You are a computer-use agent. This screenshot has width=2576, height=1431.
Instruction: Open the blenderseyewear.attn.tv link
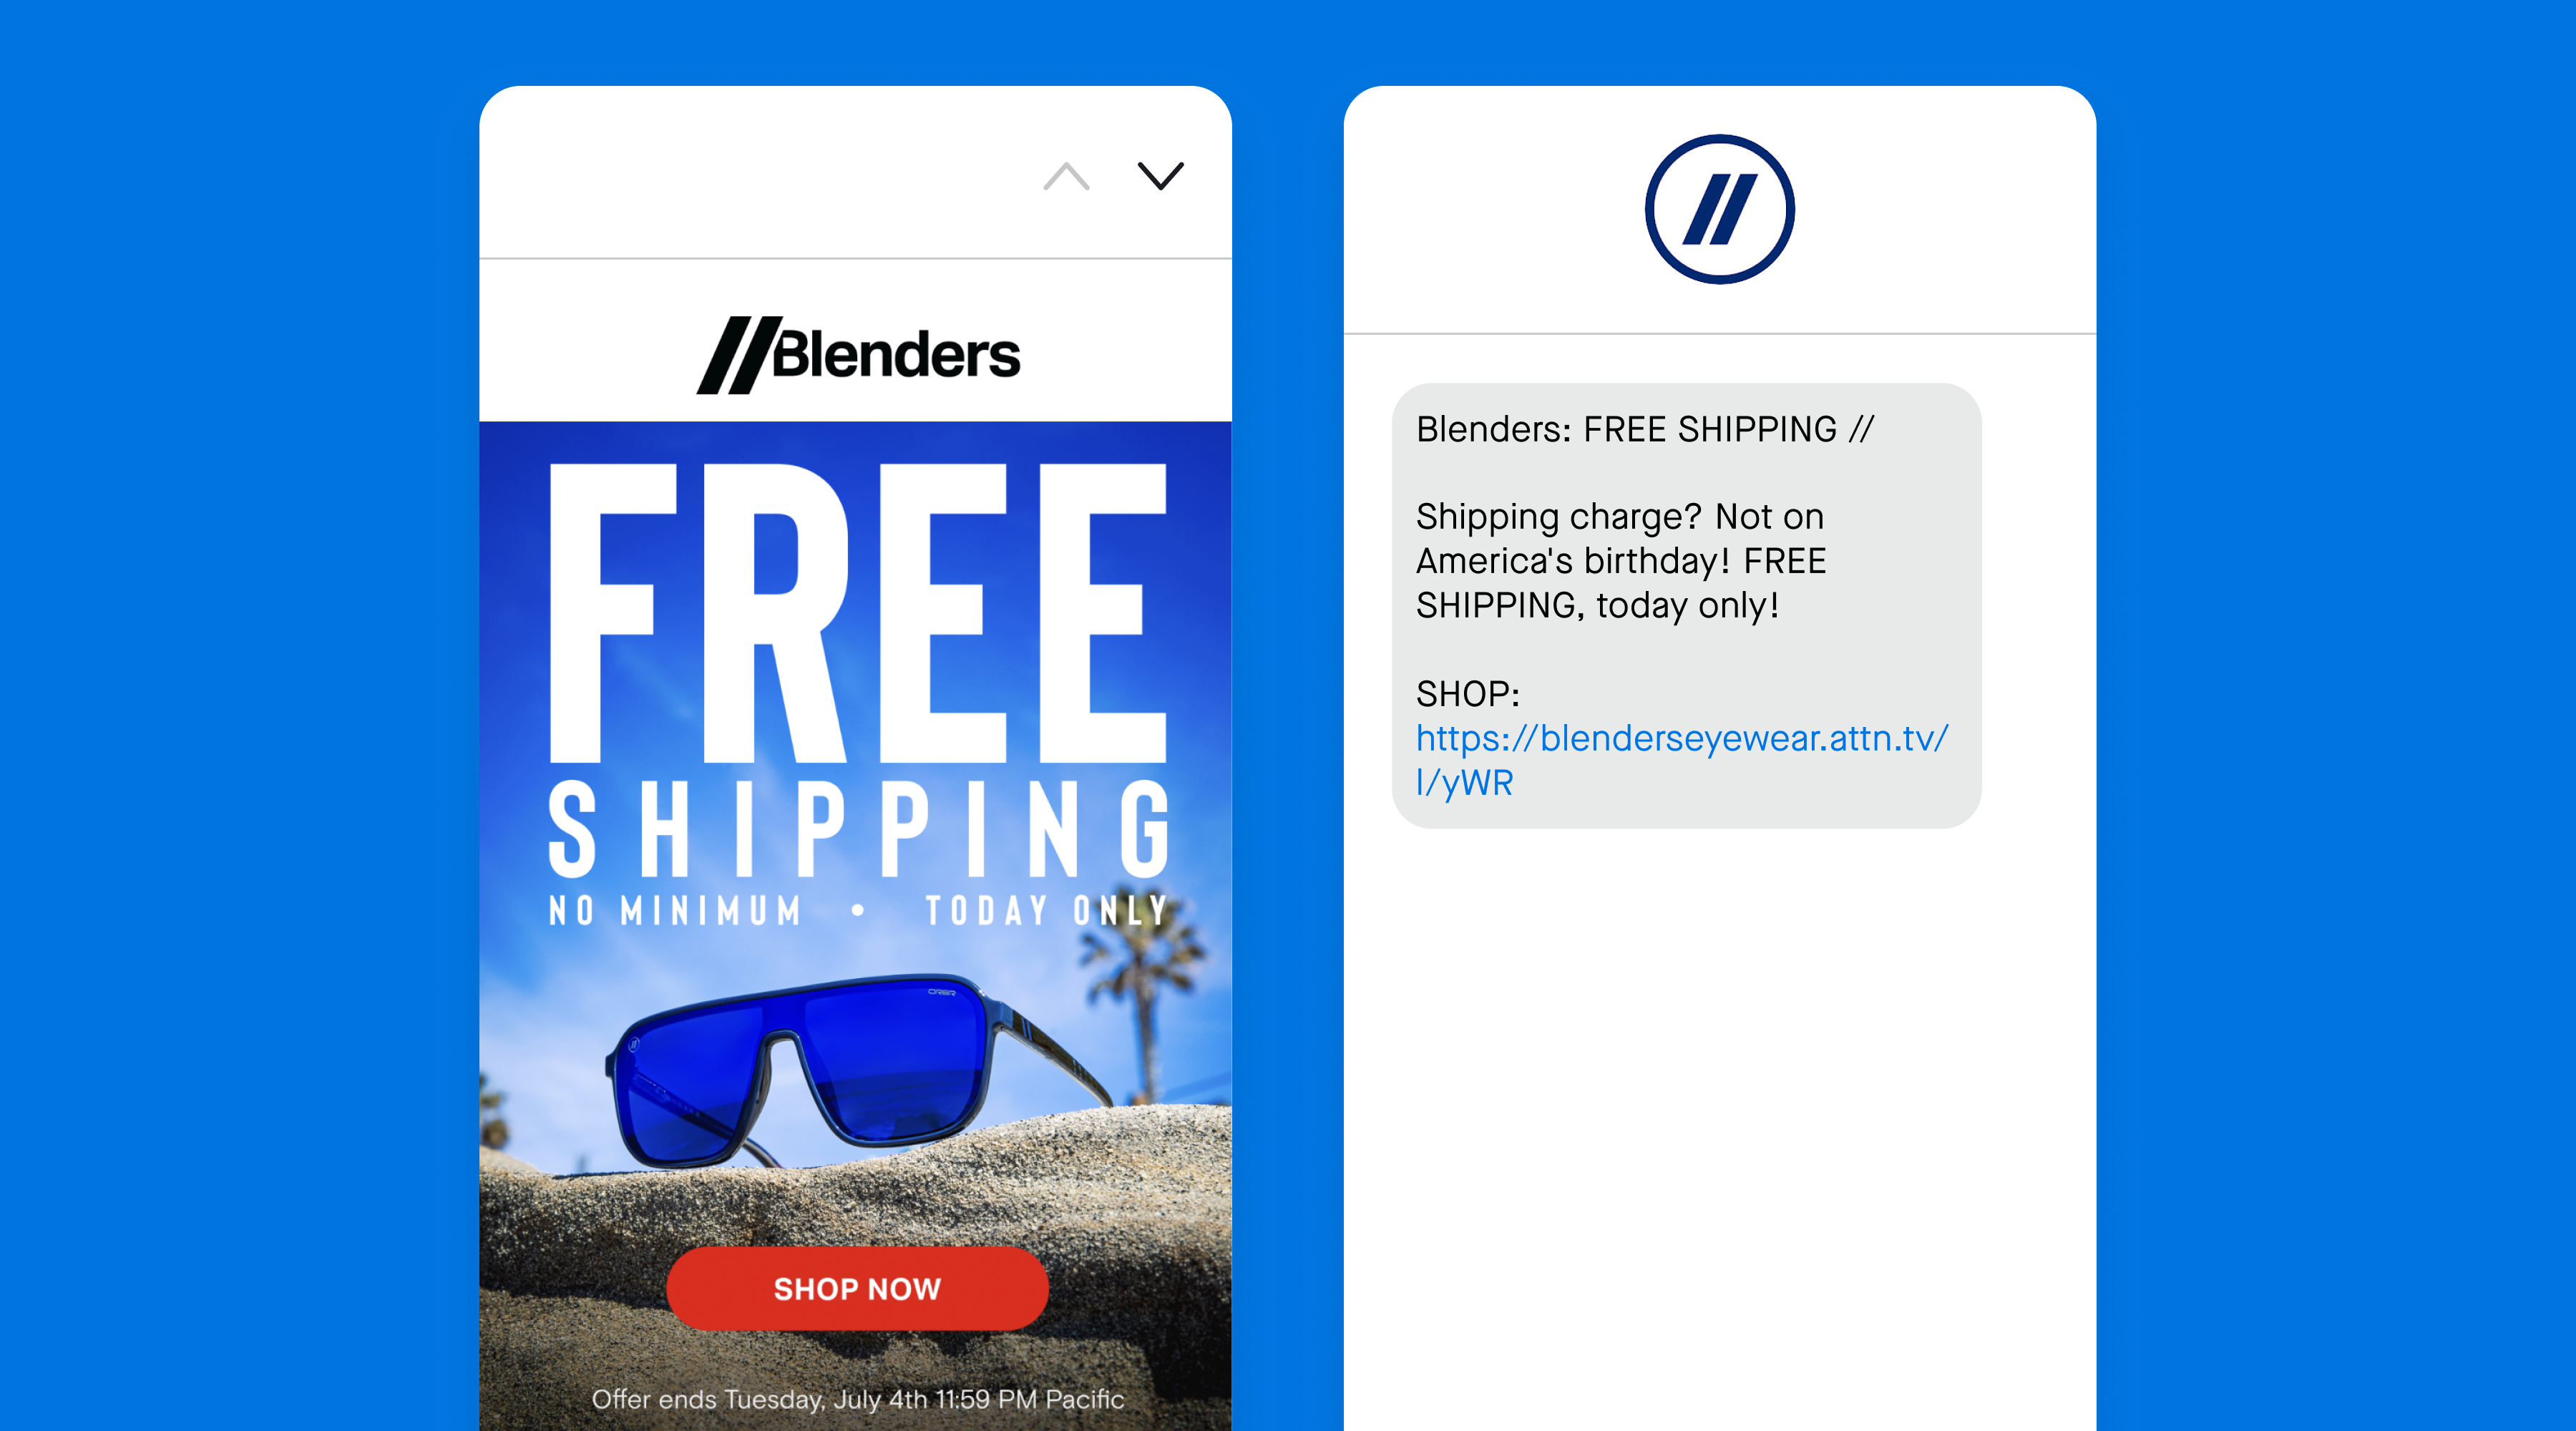[x=1682, y=760]
